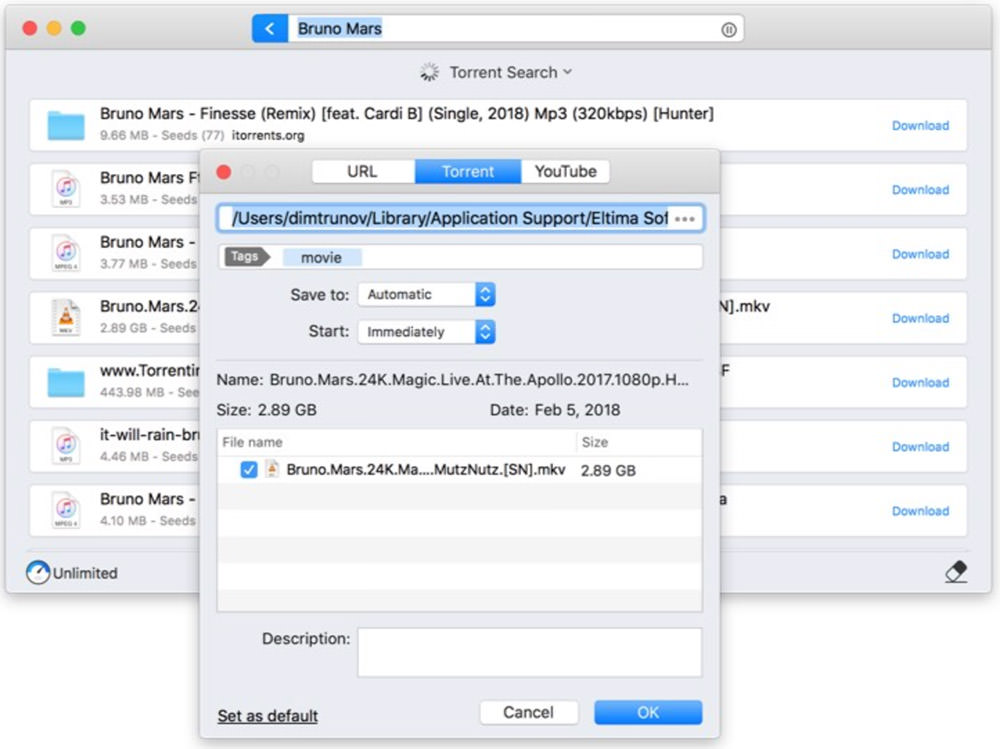Screen dimensions: 1000x749
Task: Maximize main window with green button
Action: 78,28
